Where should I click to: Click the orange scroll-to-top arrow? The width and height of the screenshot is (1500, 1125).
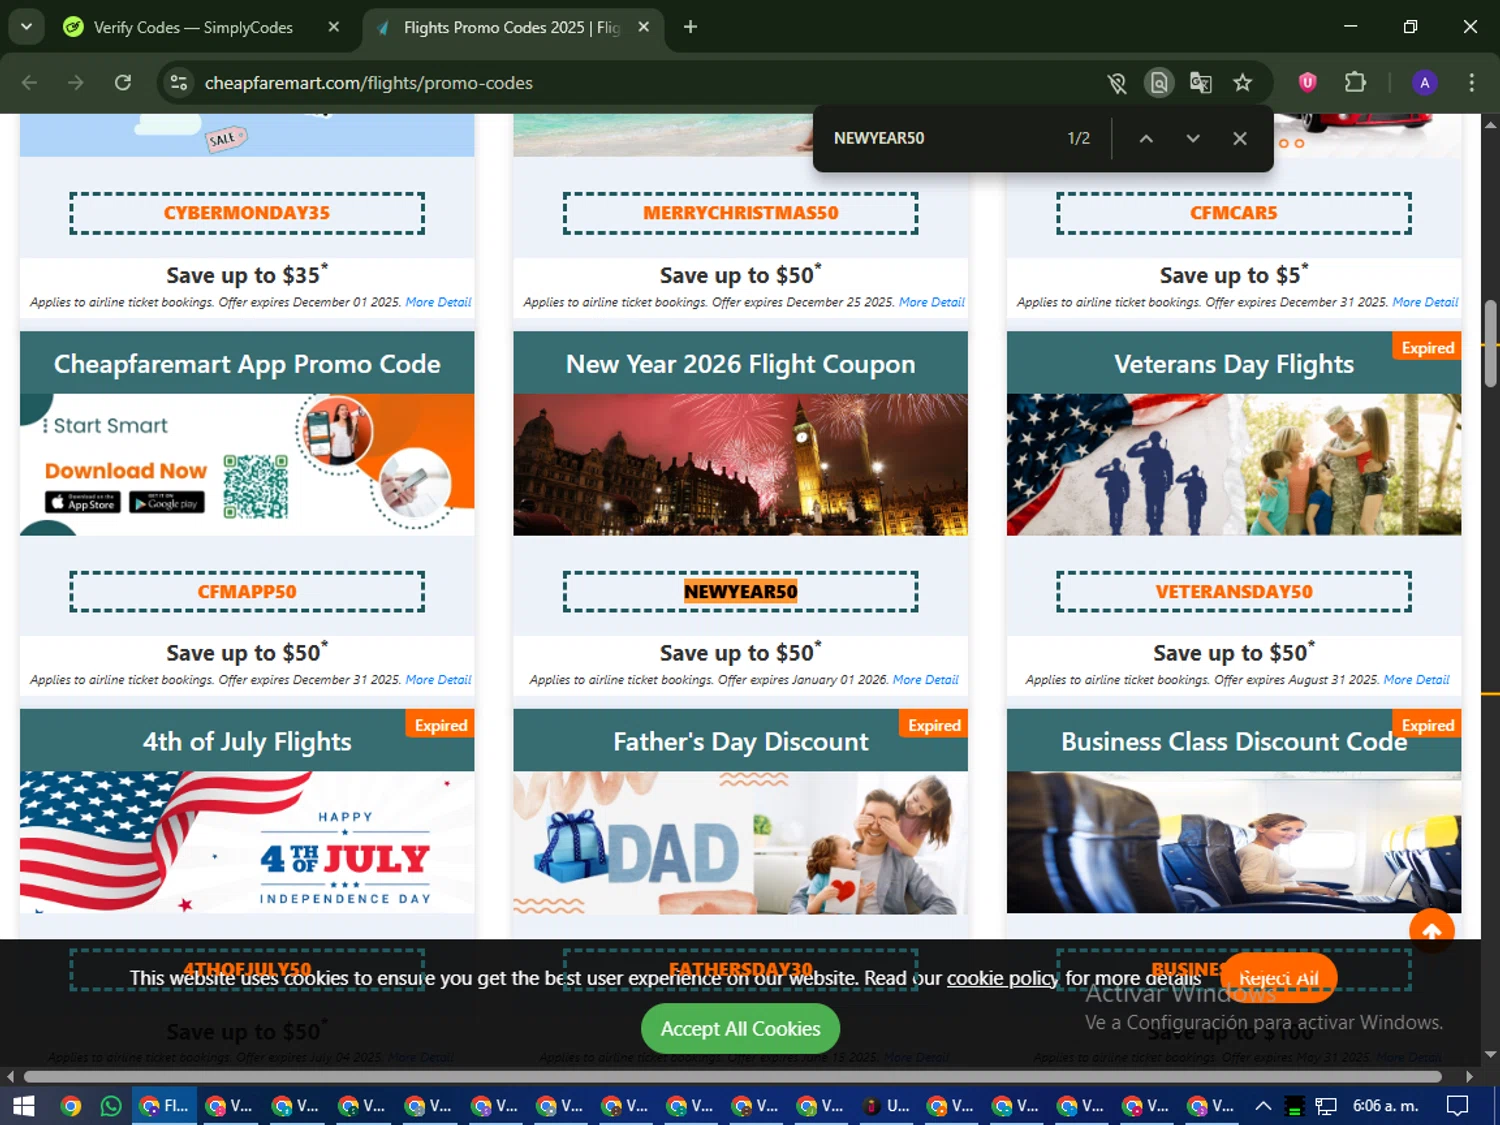click(1432, 931)
